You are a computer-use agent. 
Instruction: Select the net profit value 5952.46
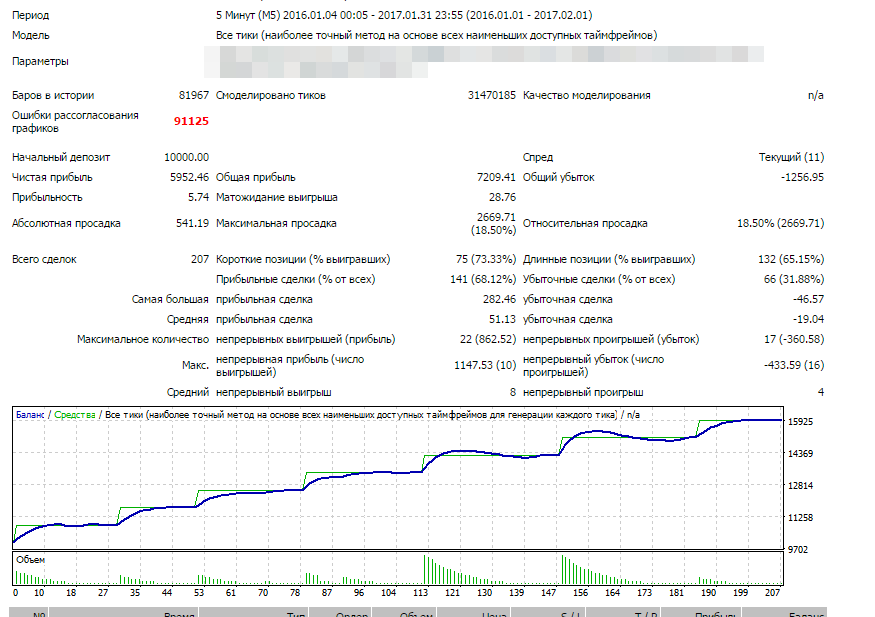tap(188, 177)
